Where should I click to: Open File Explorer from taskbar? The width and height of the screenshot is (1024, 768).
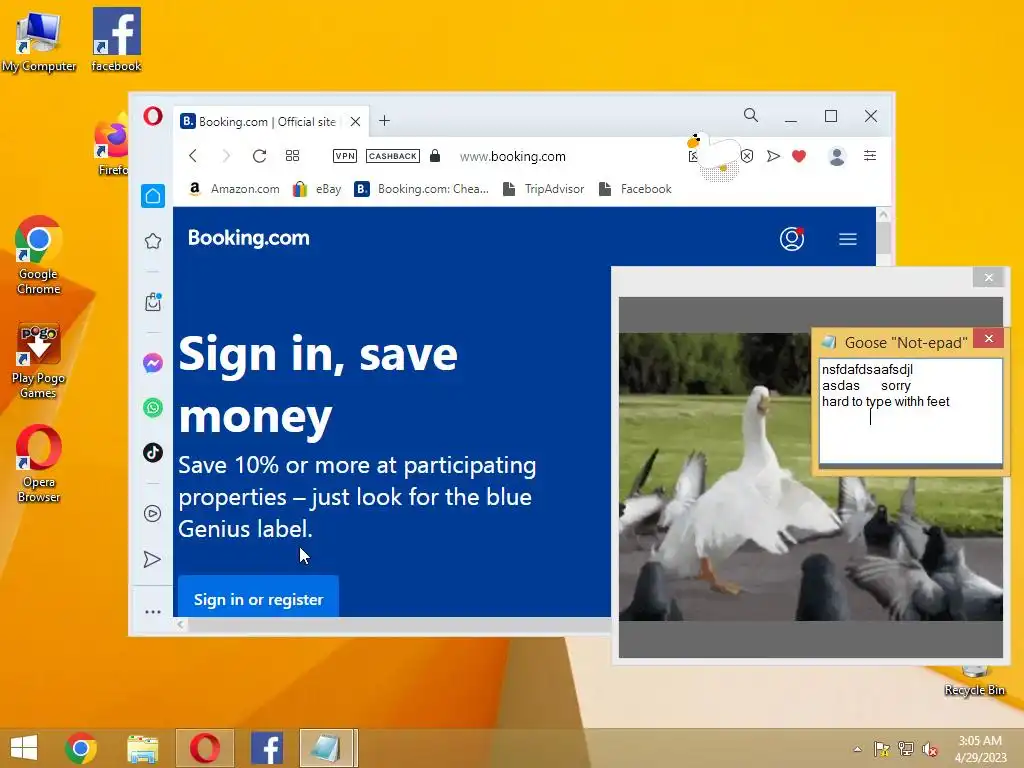[142, 748]
